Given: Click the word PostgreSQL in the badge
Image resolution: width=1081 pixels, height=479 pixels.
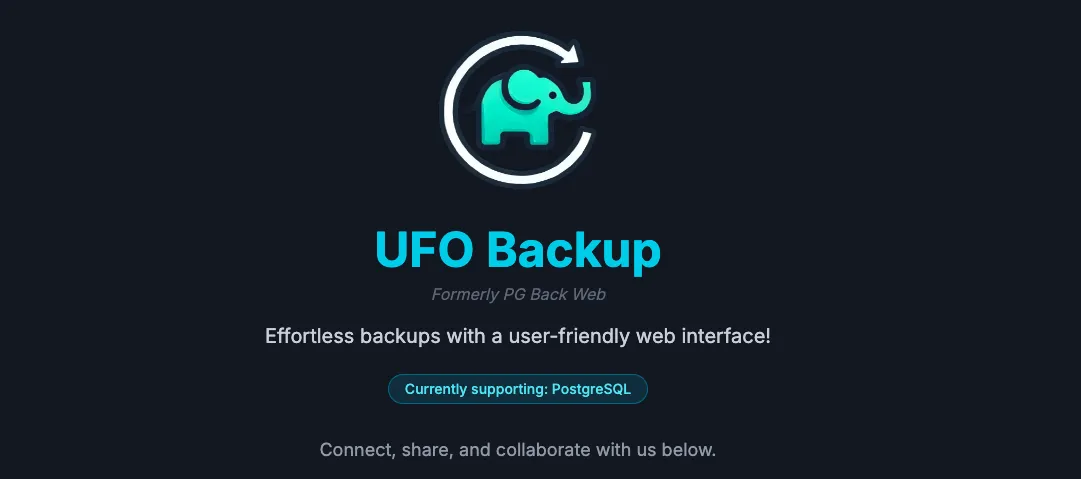Looking at the screenshot, I should coord(592,389).
